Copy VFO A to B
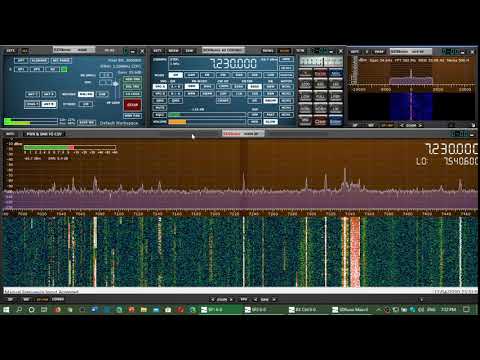The width and height of the screenshot is (480, 360). coord(175,87)
